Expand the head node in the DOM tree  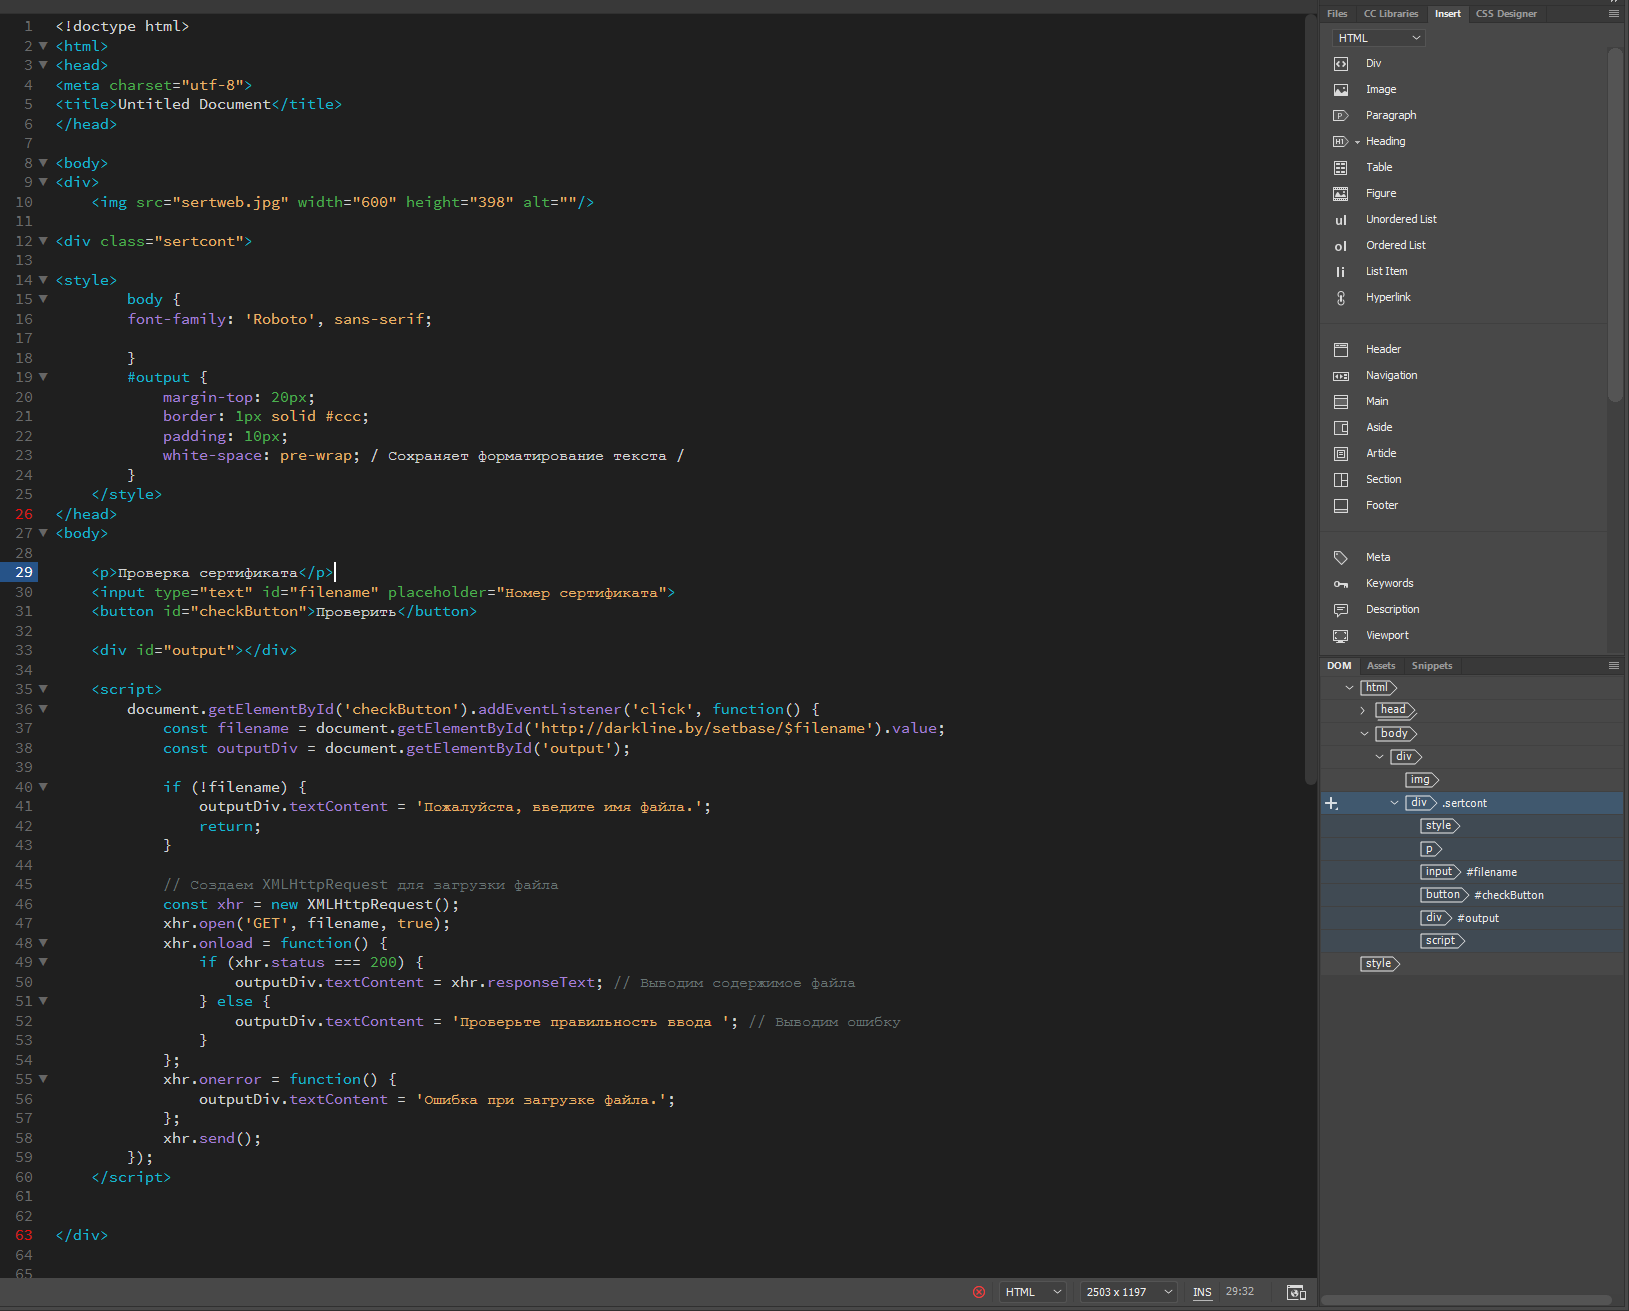[x=1362, y=710]
